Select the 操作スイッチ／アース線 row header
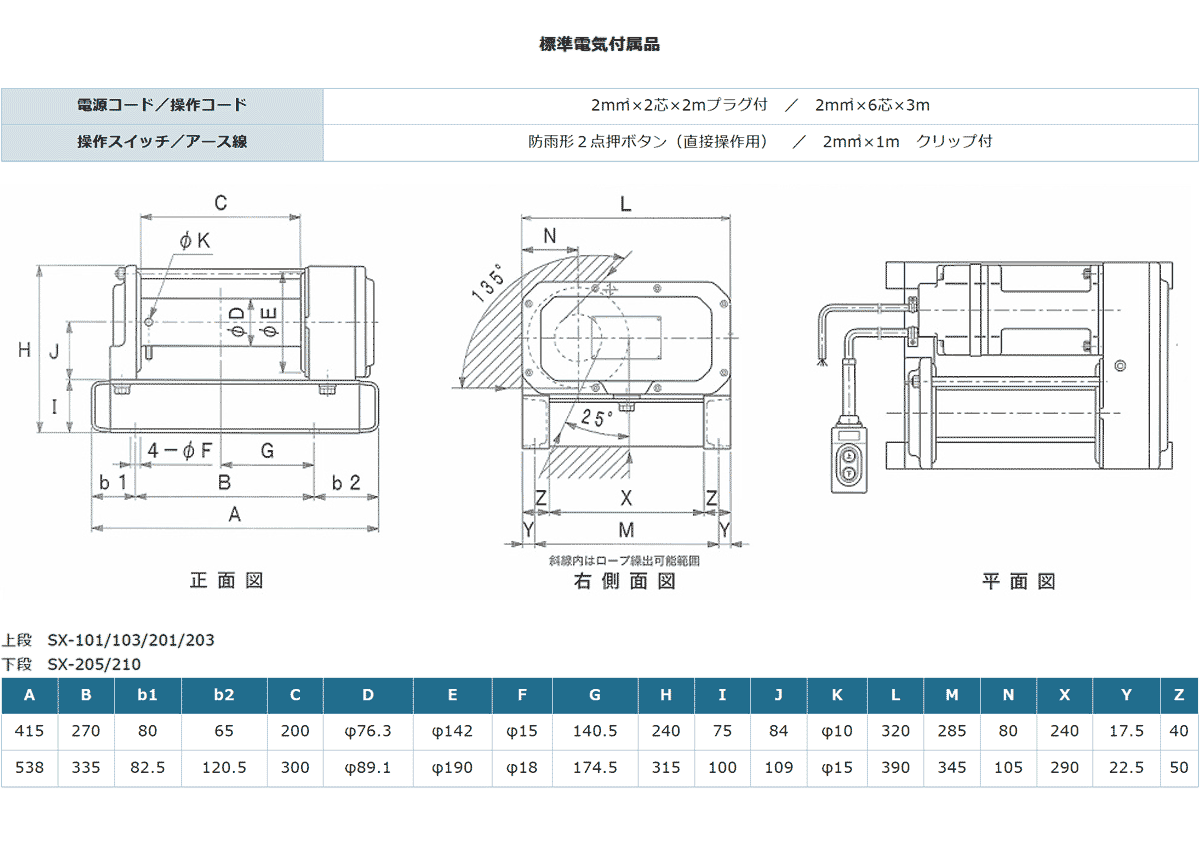 (x=162, y=142)
